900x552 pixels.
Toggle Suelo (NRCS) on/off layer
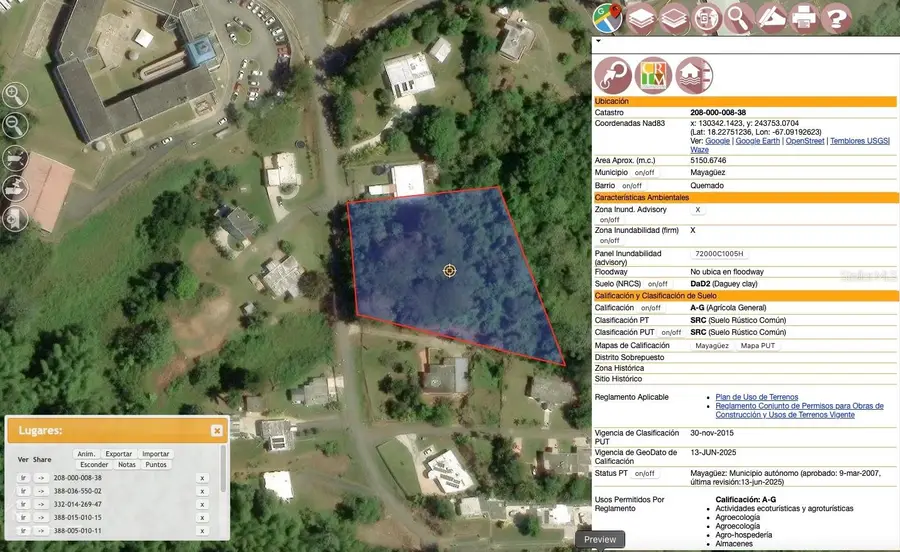(x=658, y=284)
